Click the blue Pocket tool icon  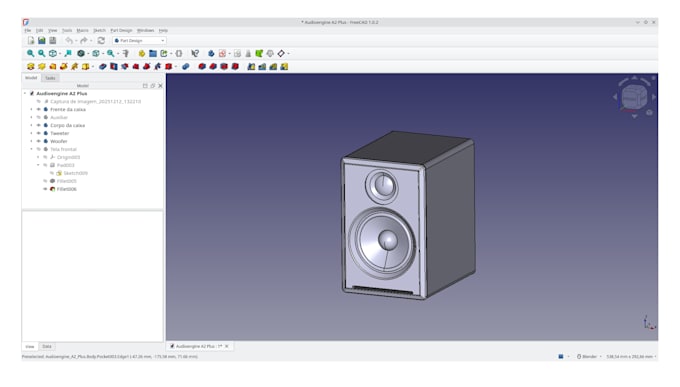point(103,66)
